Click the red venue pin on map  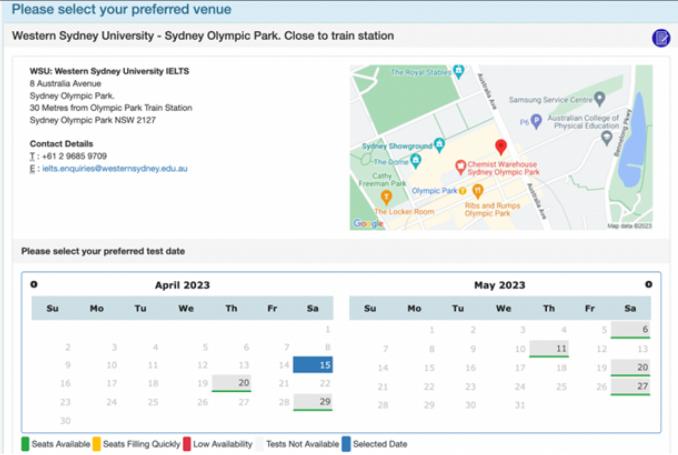[x=501, y=147]
